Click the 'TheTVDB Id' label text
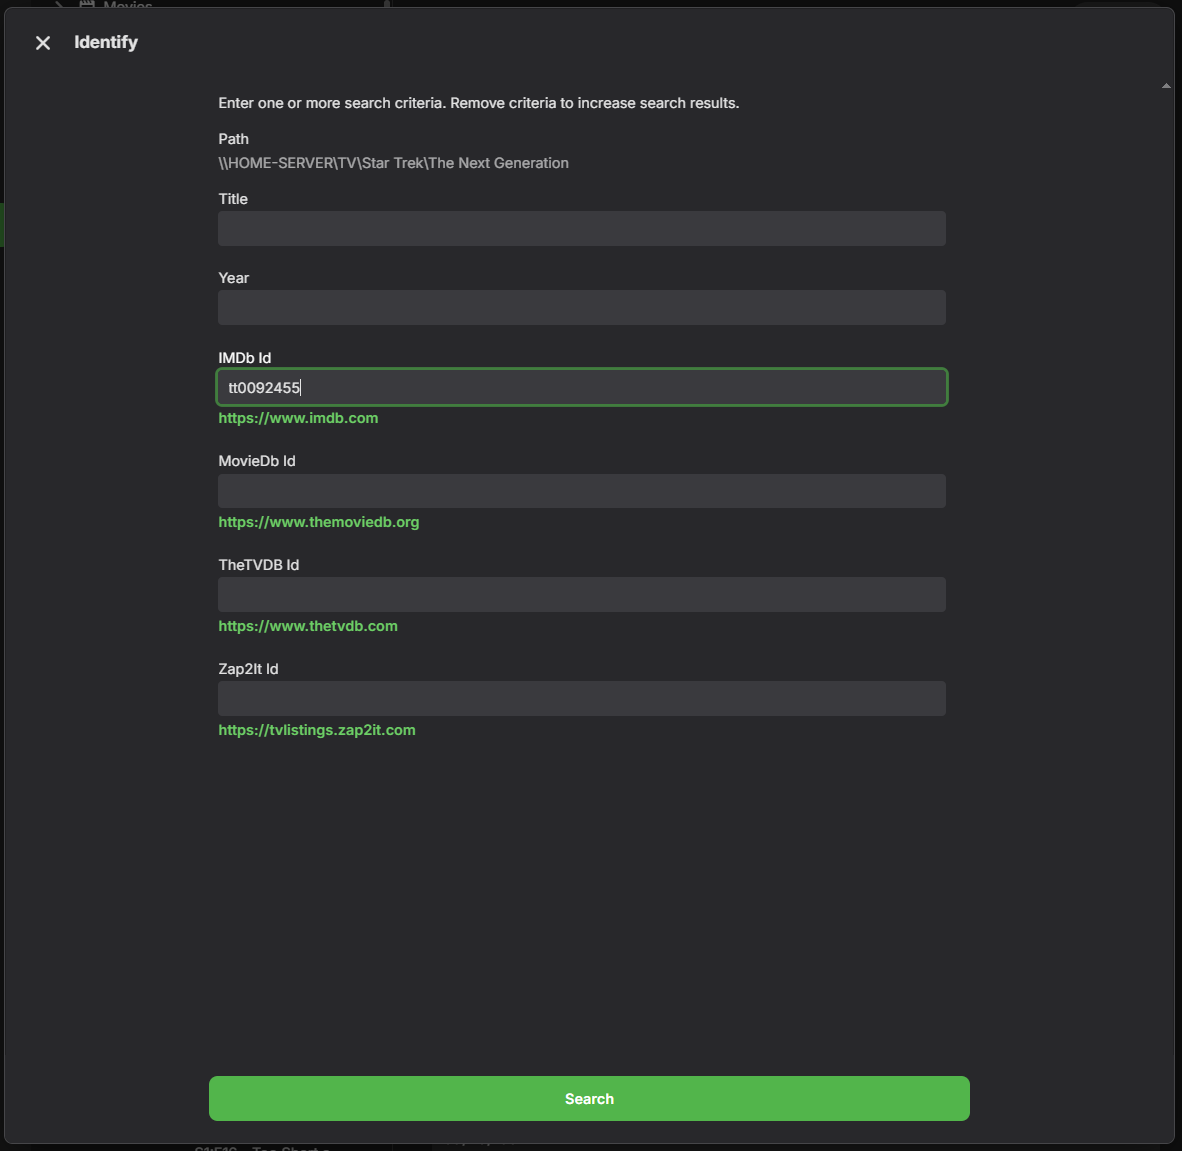Screen dimensions: 1182x1151 (x=258, y=565)
